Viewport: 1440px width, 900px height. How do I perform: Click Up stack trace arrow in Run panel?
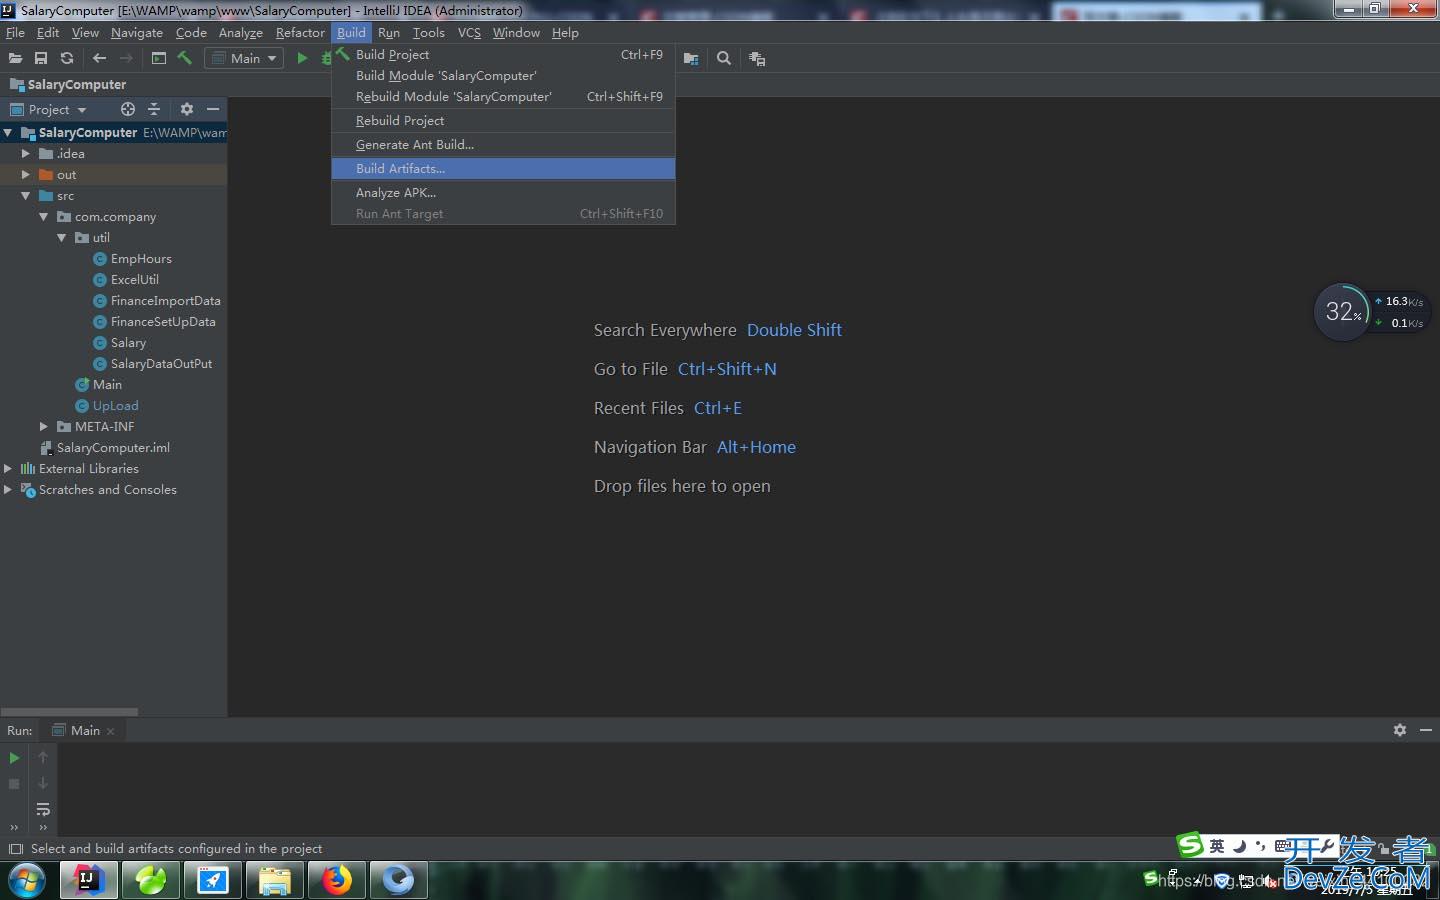[43, 758]
